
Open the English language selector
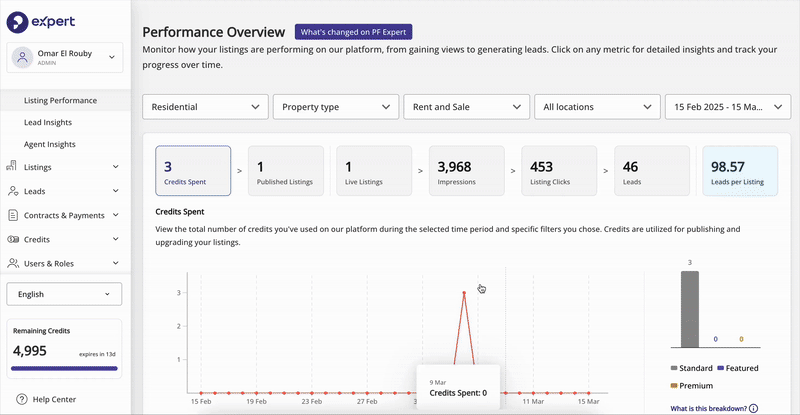click(64, 294)
